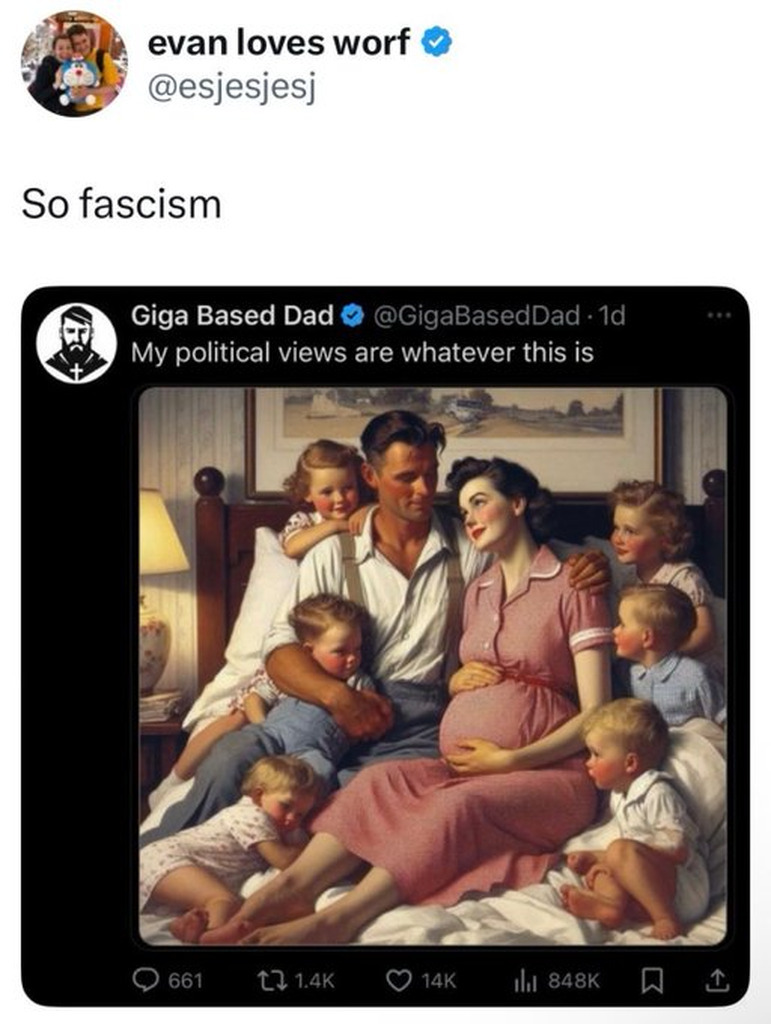Open Giga Based Dad's bearded avatar

click(77, 342)
